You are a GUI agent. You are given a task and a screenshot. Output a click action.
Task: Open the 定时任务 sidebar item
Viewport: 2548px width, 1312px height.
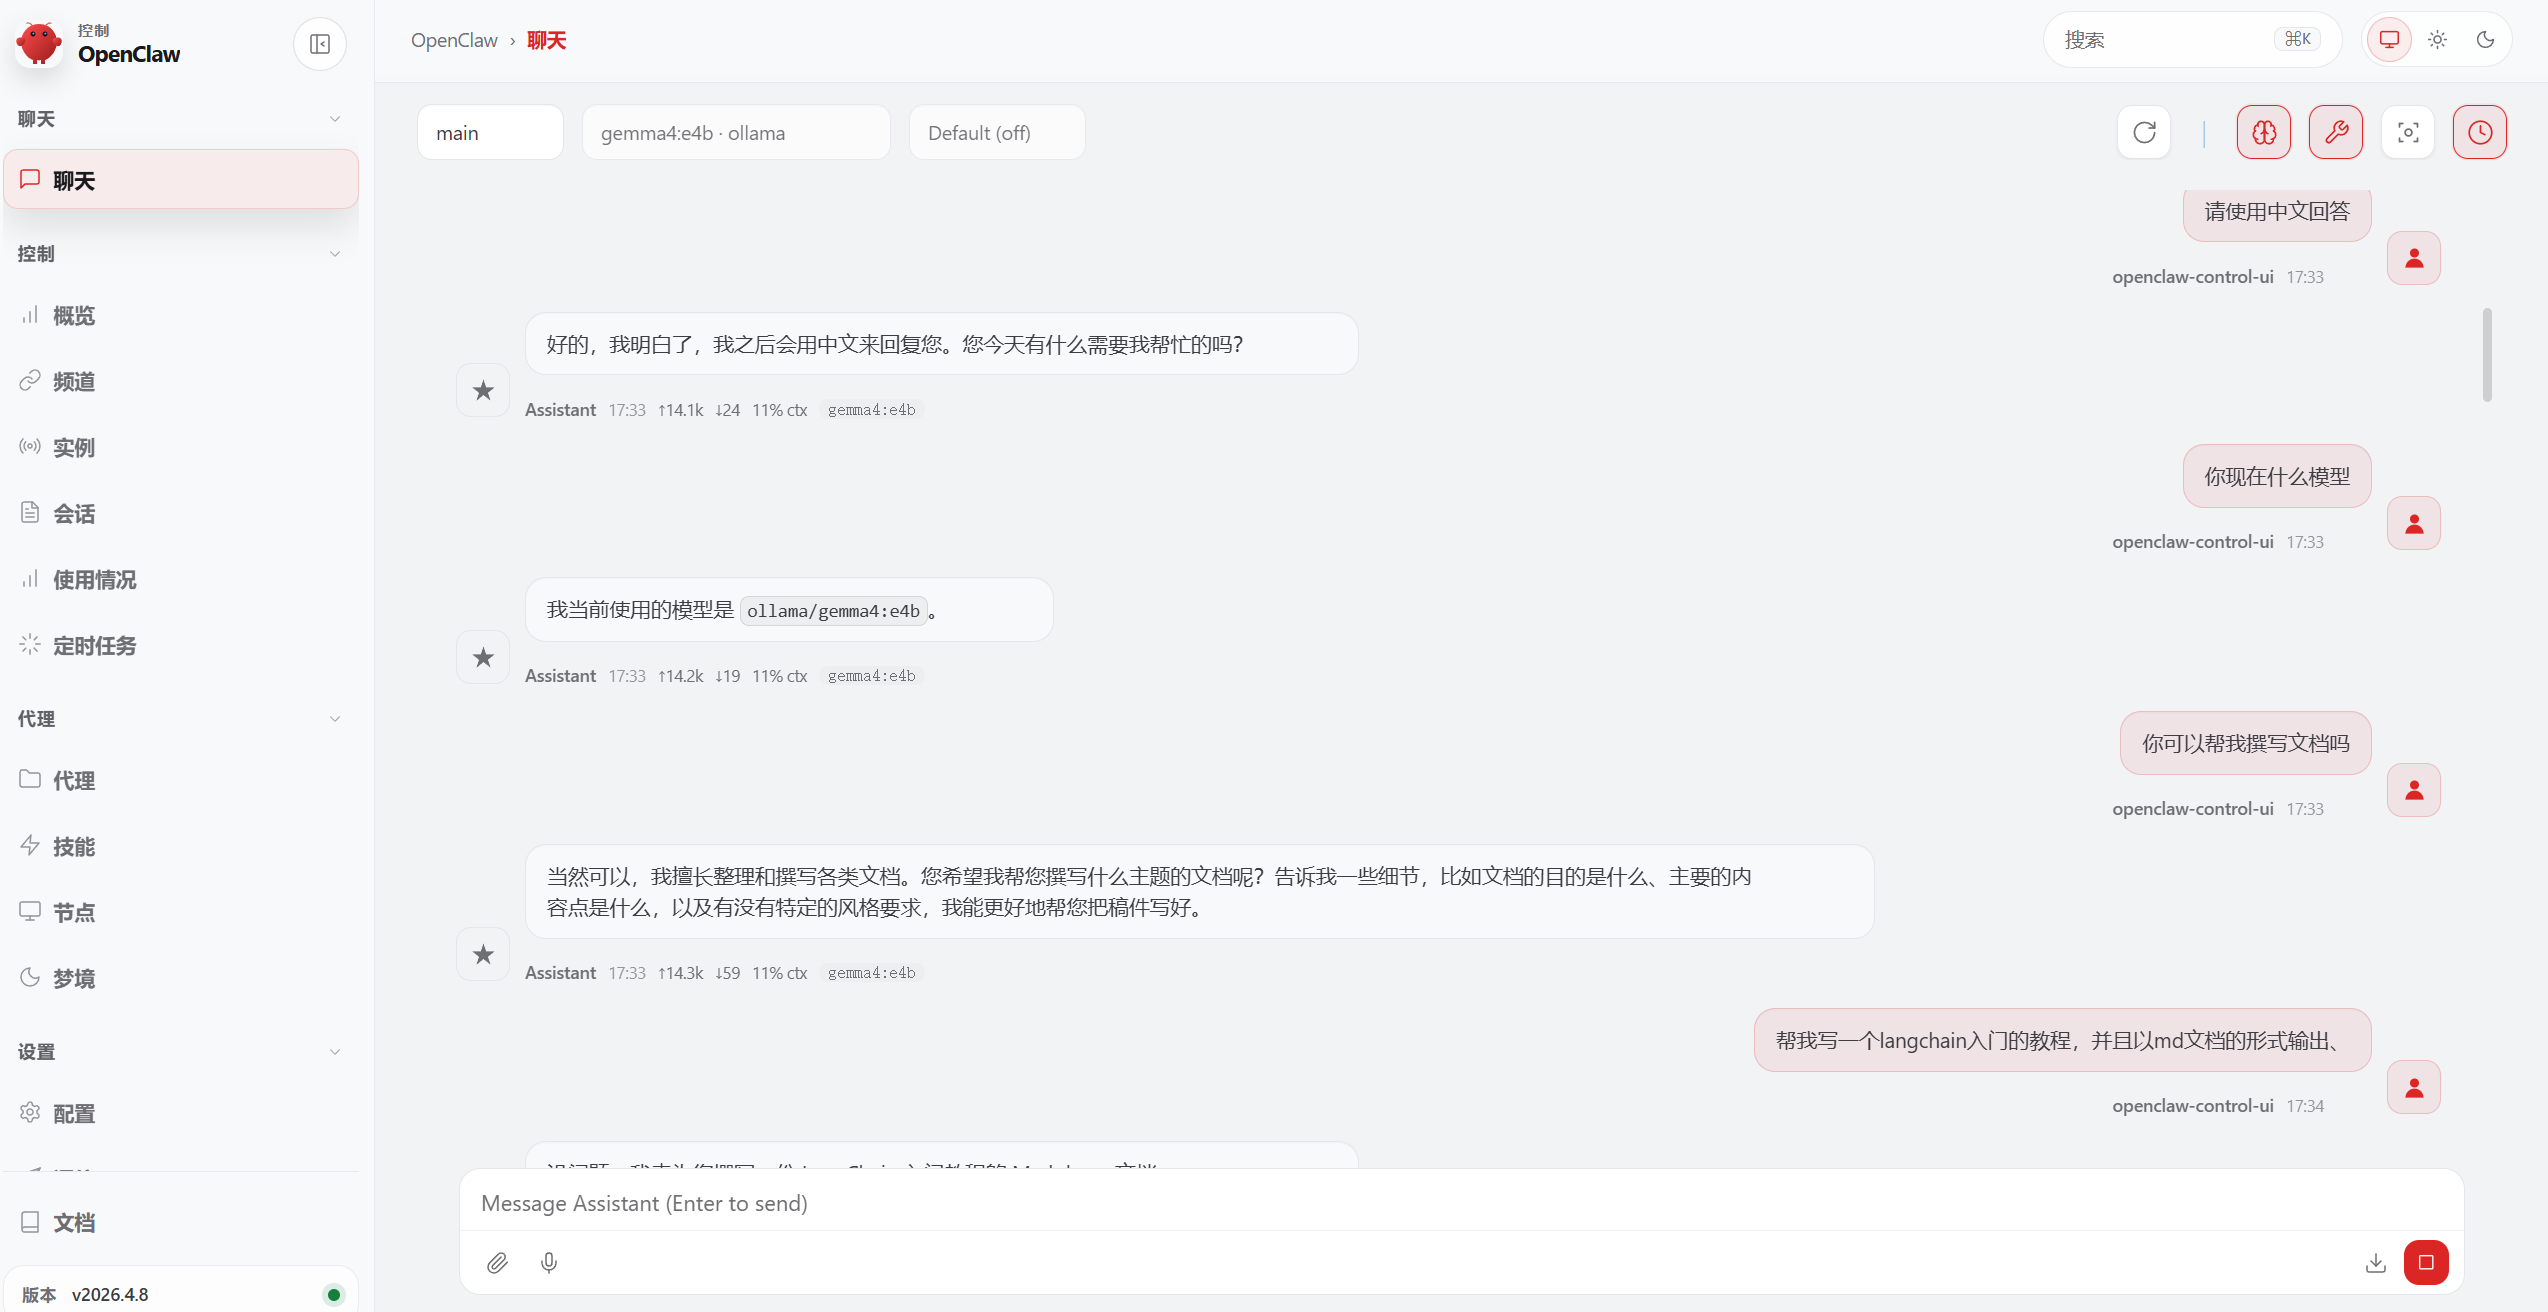tap(94, 646)
